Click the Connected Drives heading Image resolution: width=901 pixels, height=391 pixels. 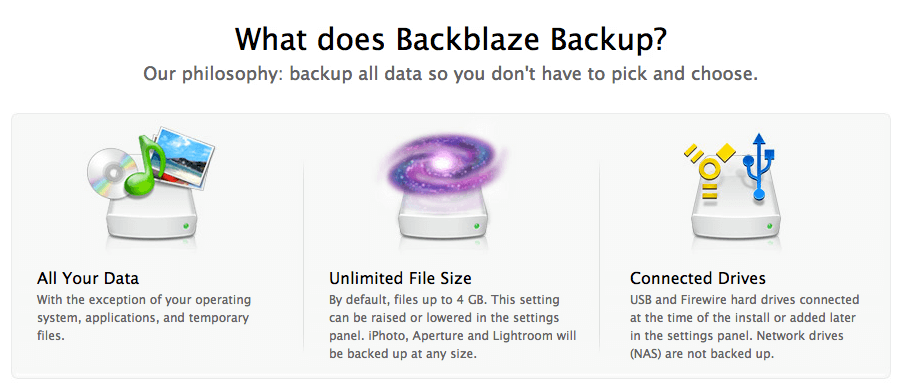[698, 279]
